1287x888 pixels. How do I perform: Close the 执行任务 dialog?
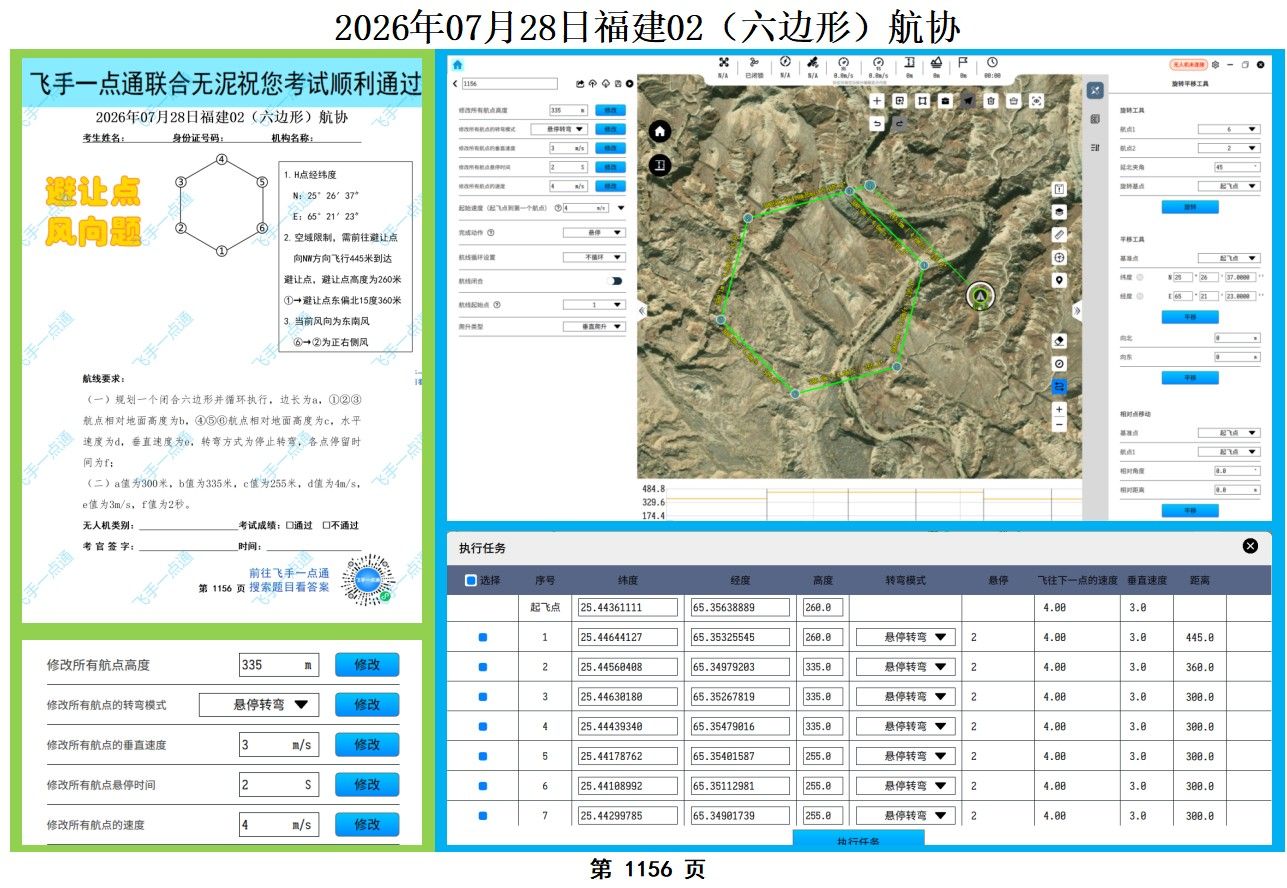1250,546
